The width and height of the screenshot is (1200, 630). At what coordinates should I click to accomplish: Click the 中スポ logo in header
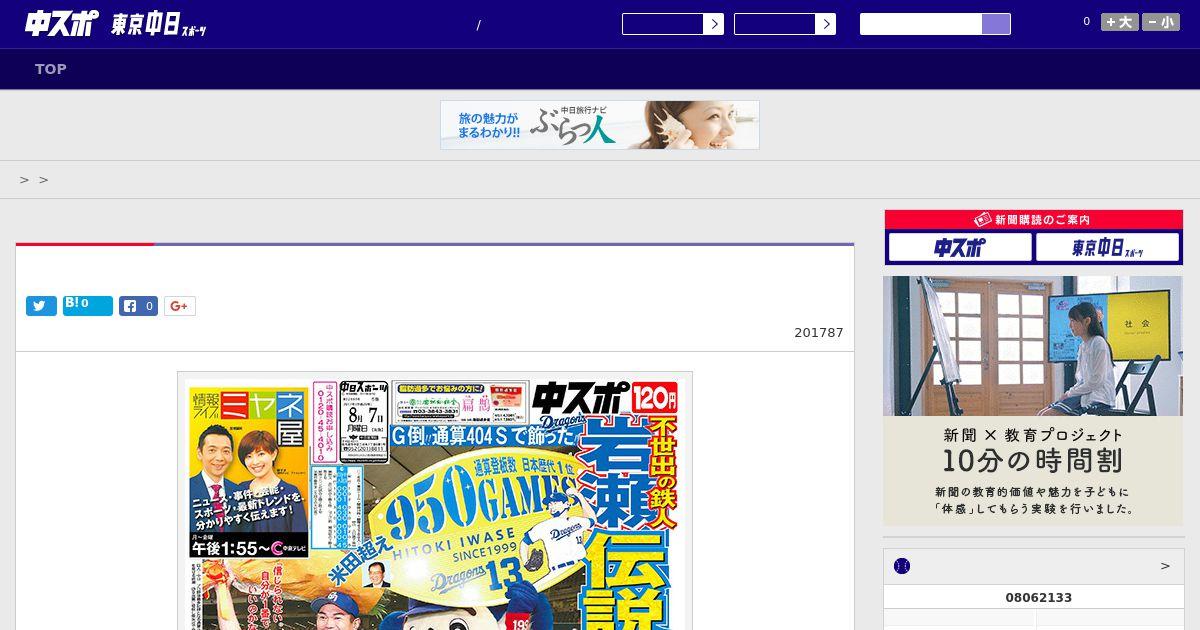[x=62, y=24]
